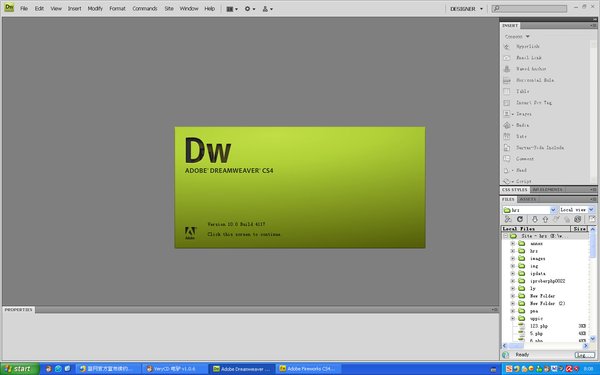
Task: Insert an Email Link
Action: tap(523, 58)
